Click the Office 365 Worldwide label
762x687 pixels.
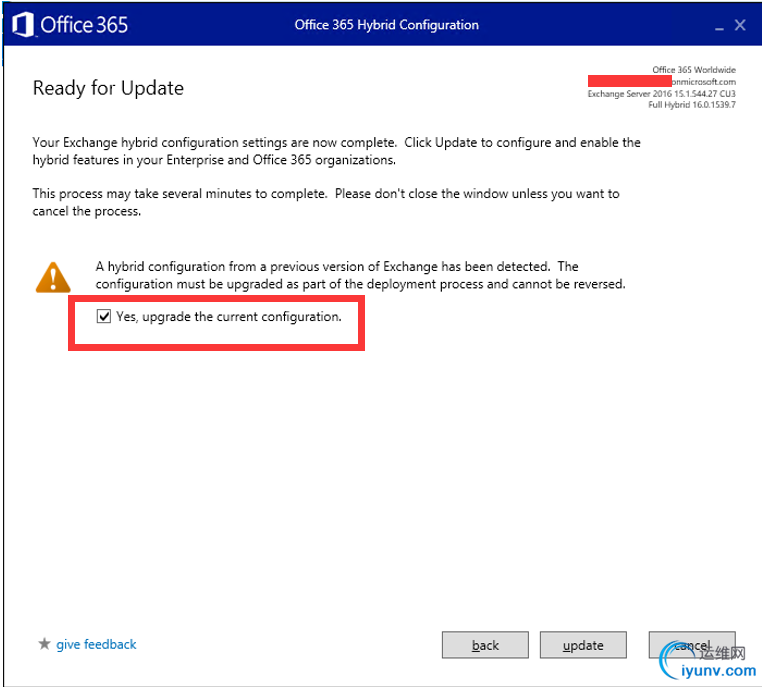[x=693, y=70]
